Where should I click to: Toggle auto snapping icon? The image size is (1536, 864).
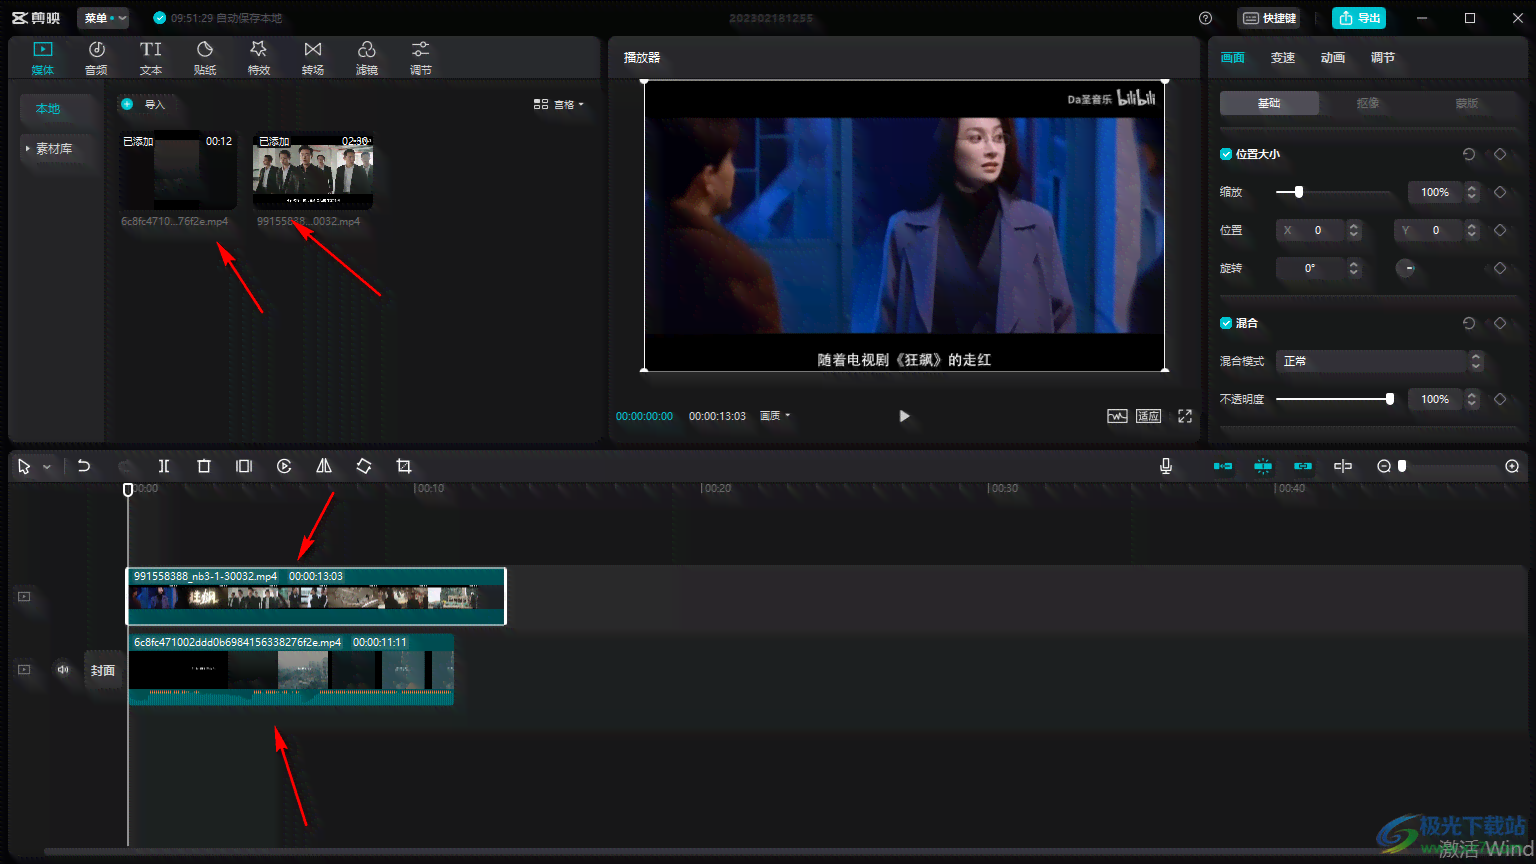click(x=1263, y=466)
